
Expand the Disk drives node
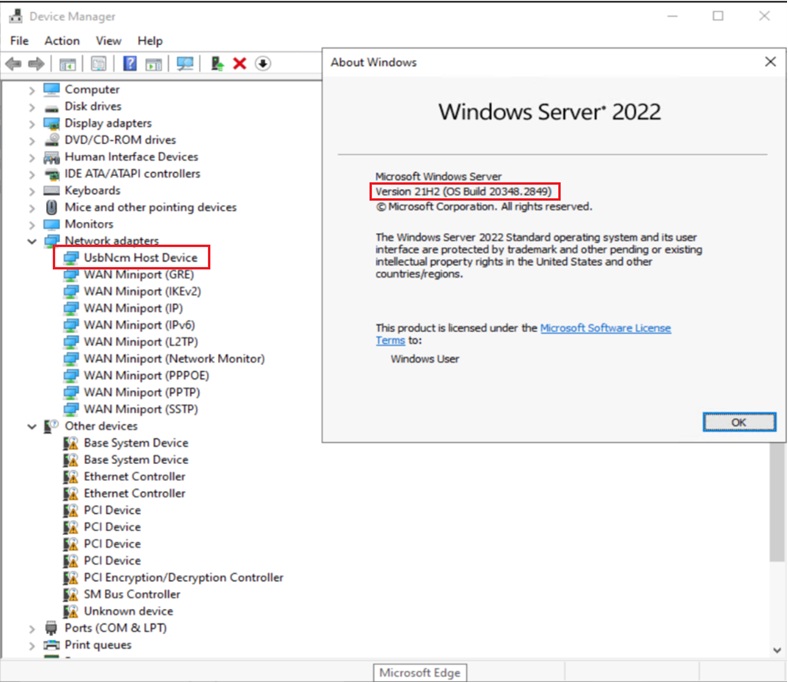pyautogui.click(x=32, y=107)
